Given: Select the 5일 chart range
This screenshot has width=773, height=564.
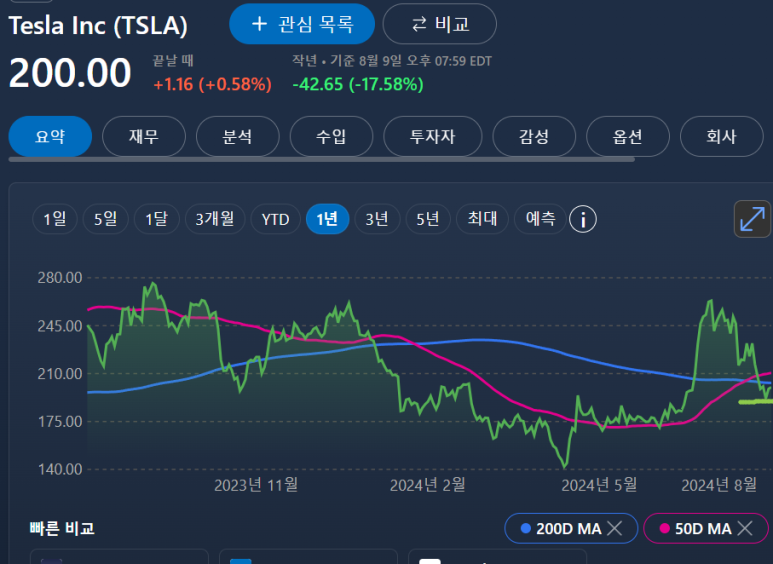Looking at the screenshot, I should tap(105, 219).
